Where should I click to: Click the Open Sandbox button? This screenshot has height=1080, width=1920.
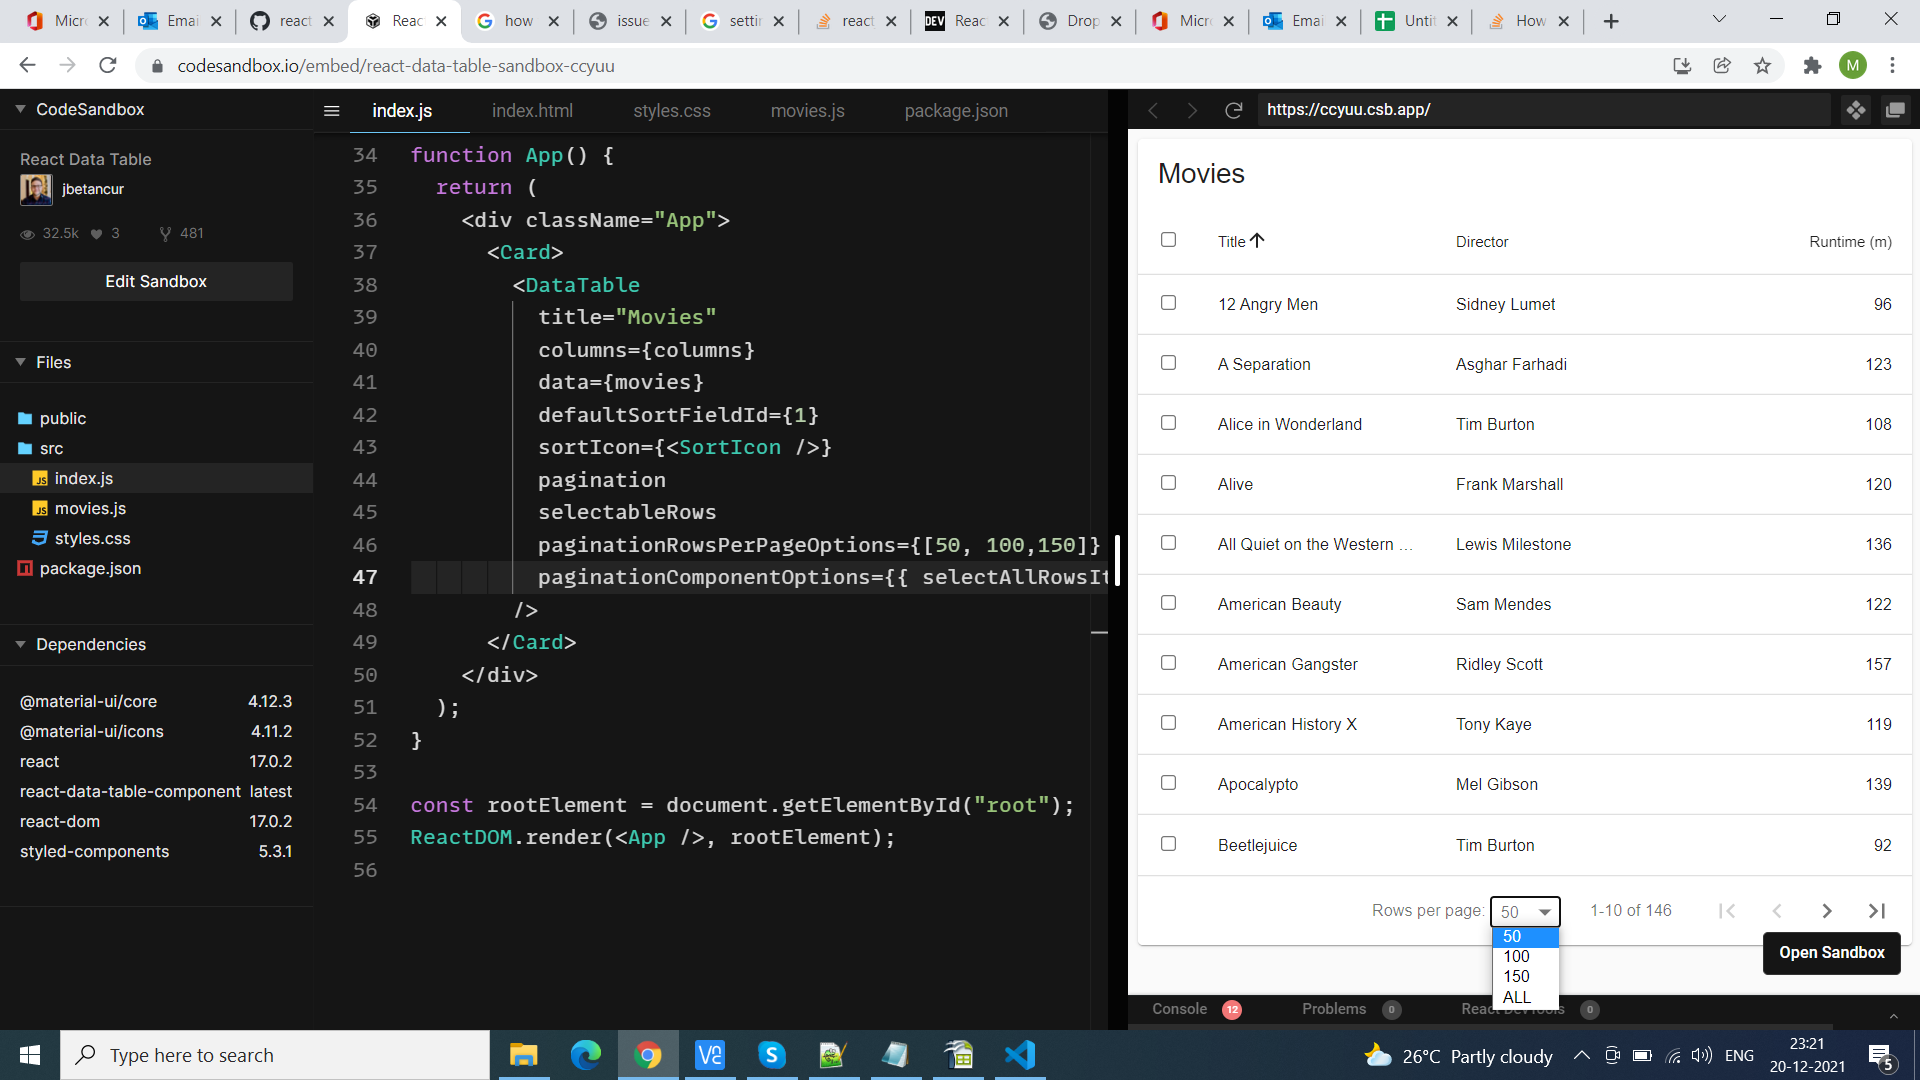tap(1834, 952)
